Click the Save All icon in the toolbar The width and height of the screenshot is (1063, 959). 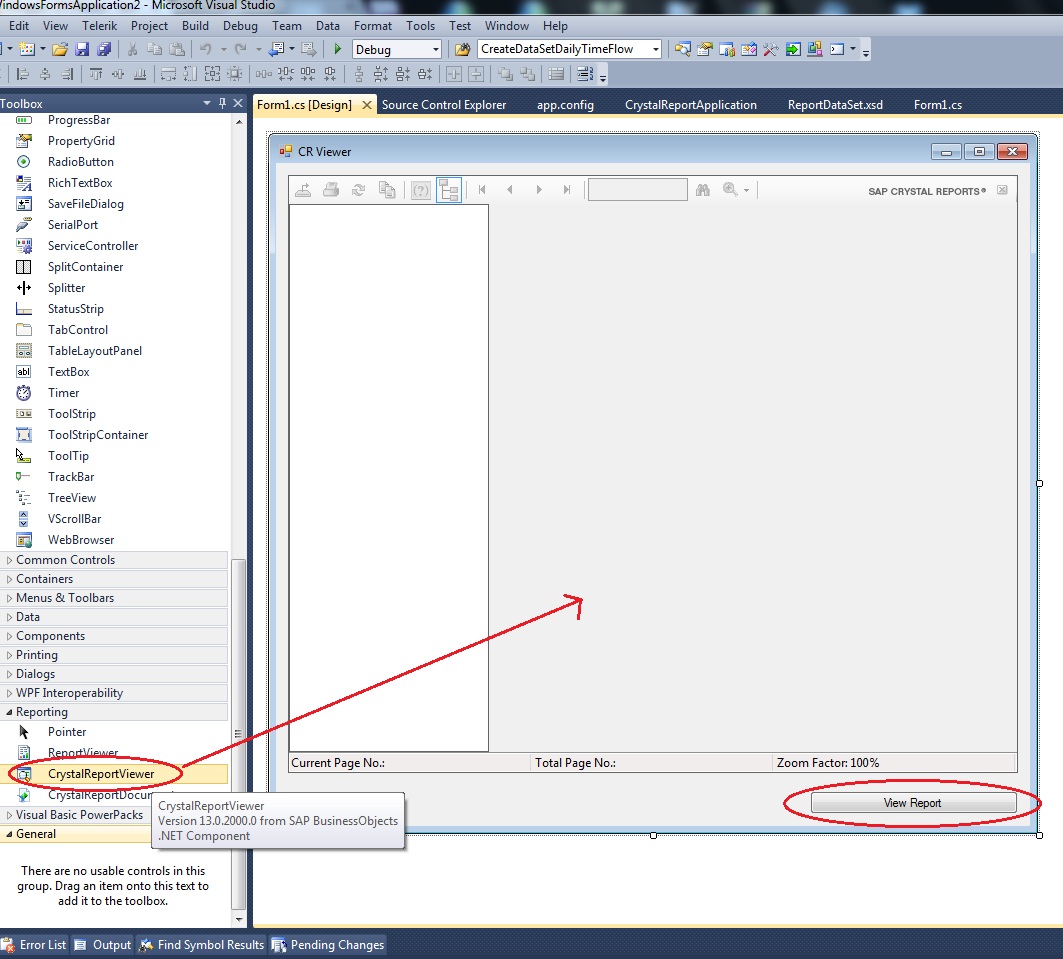click(104, 48)
